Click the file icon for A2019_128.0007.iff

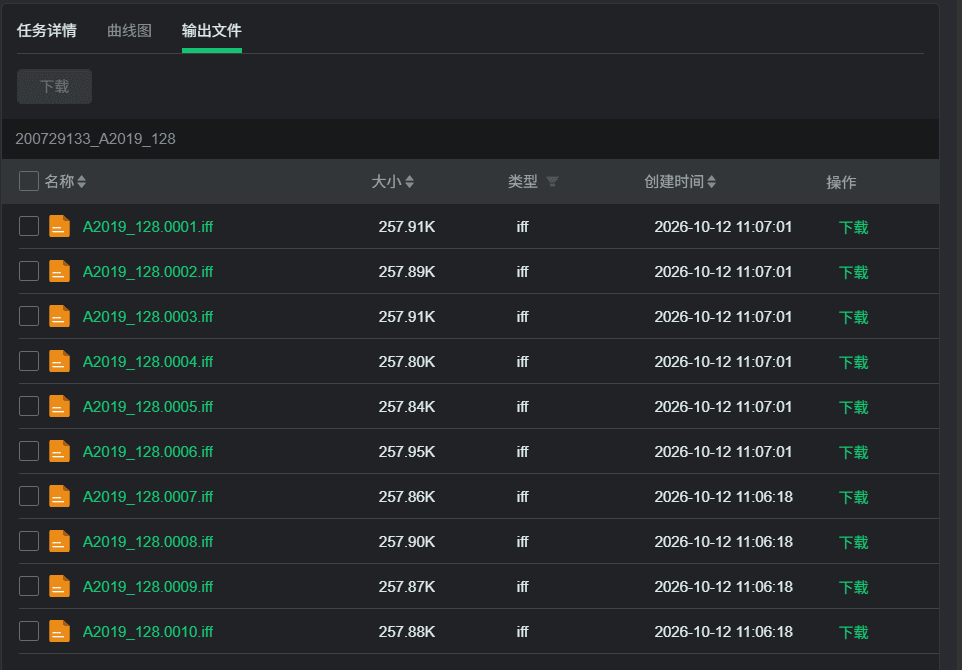pyautogui.click(x=60, y=496)
